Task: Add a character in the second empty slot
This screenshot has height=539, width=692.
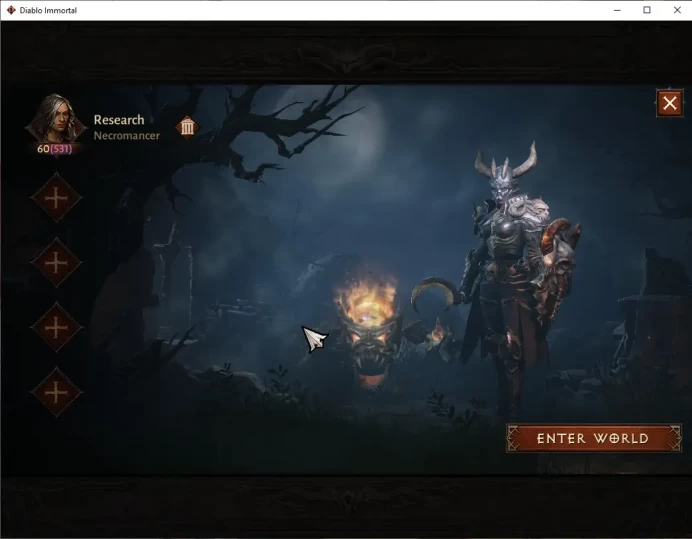Action: click(x=56, y=263)
